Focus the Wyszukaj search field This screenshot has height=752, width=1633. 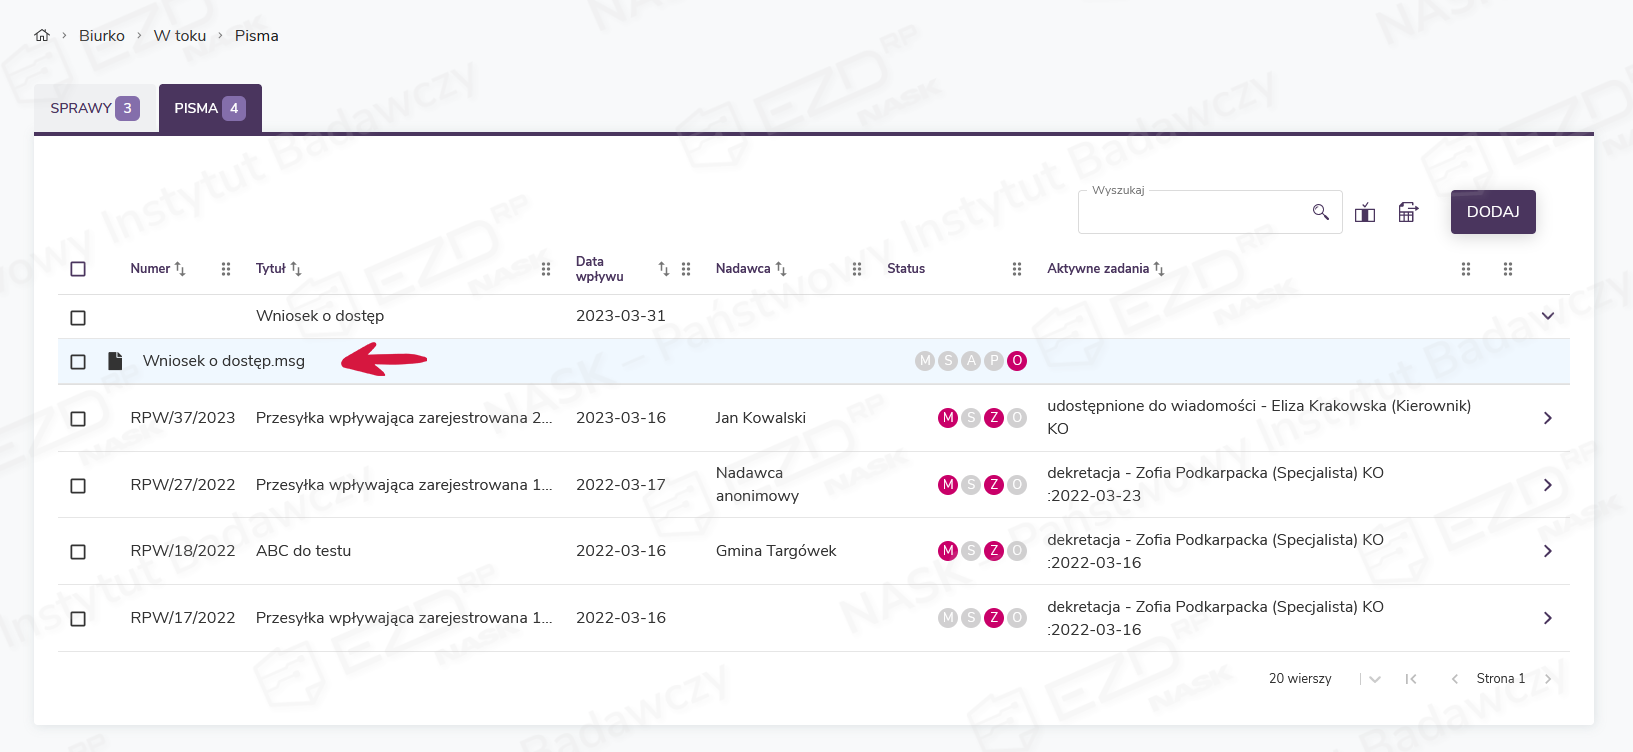click(x=1192, y=212)
